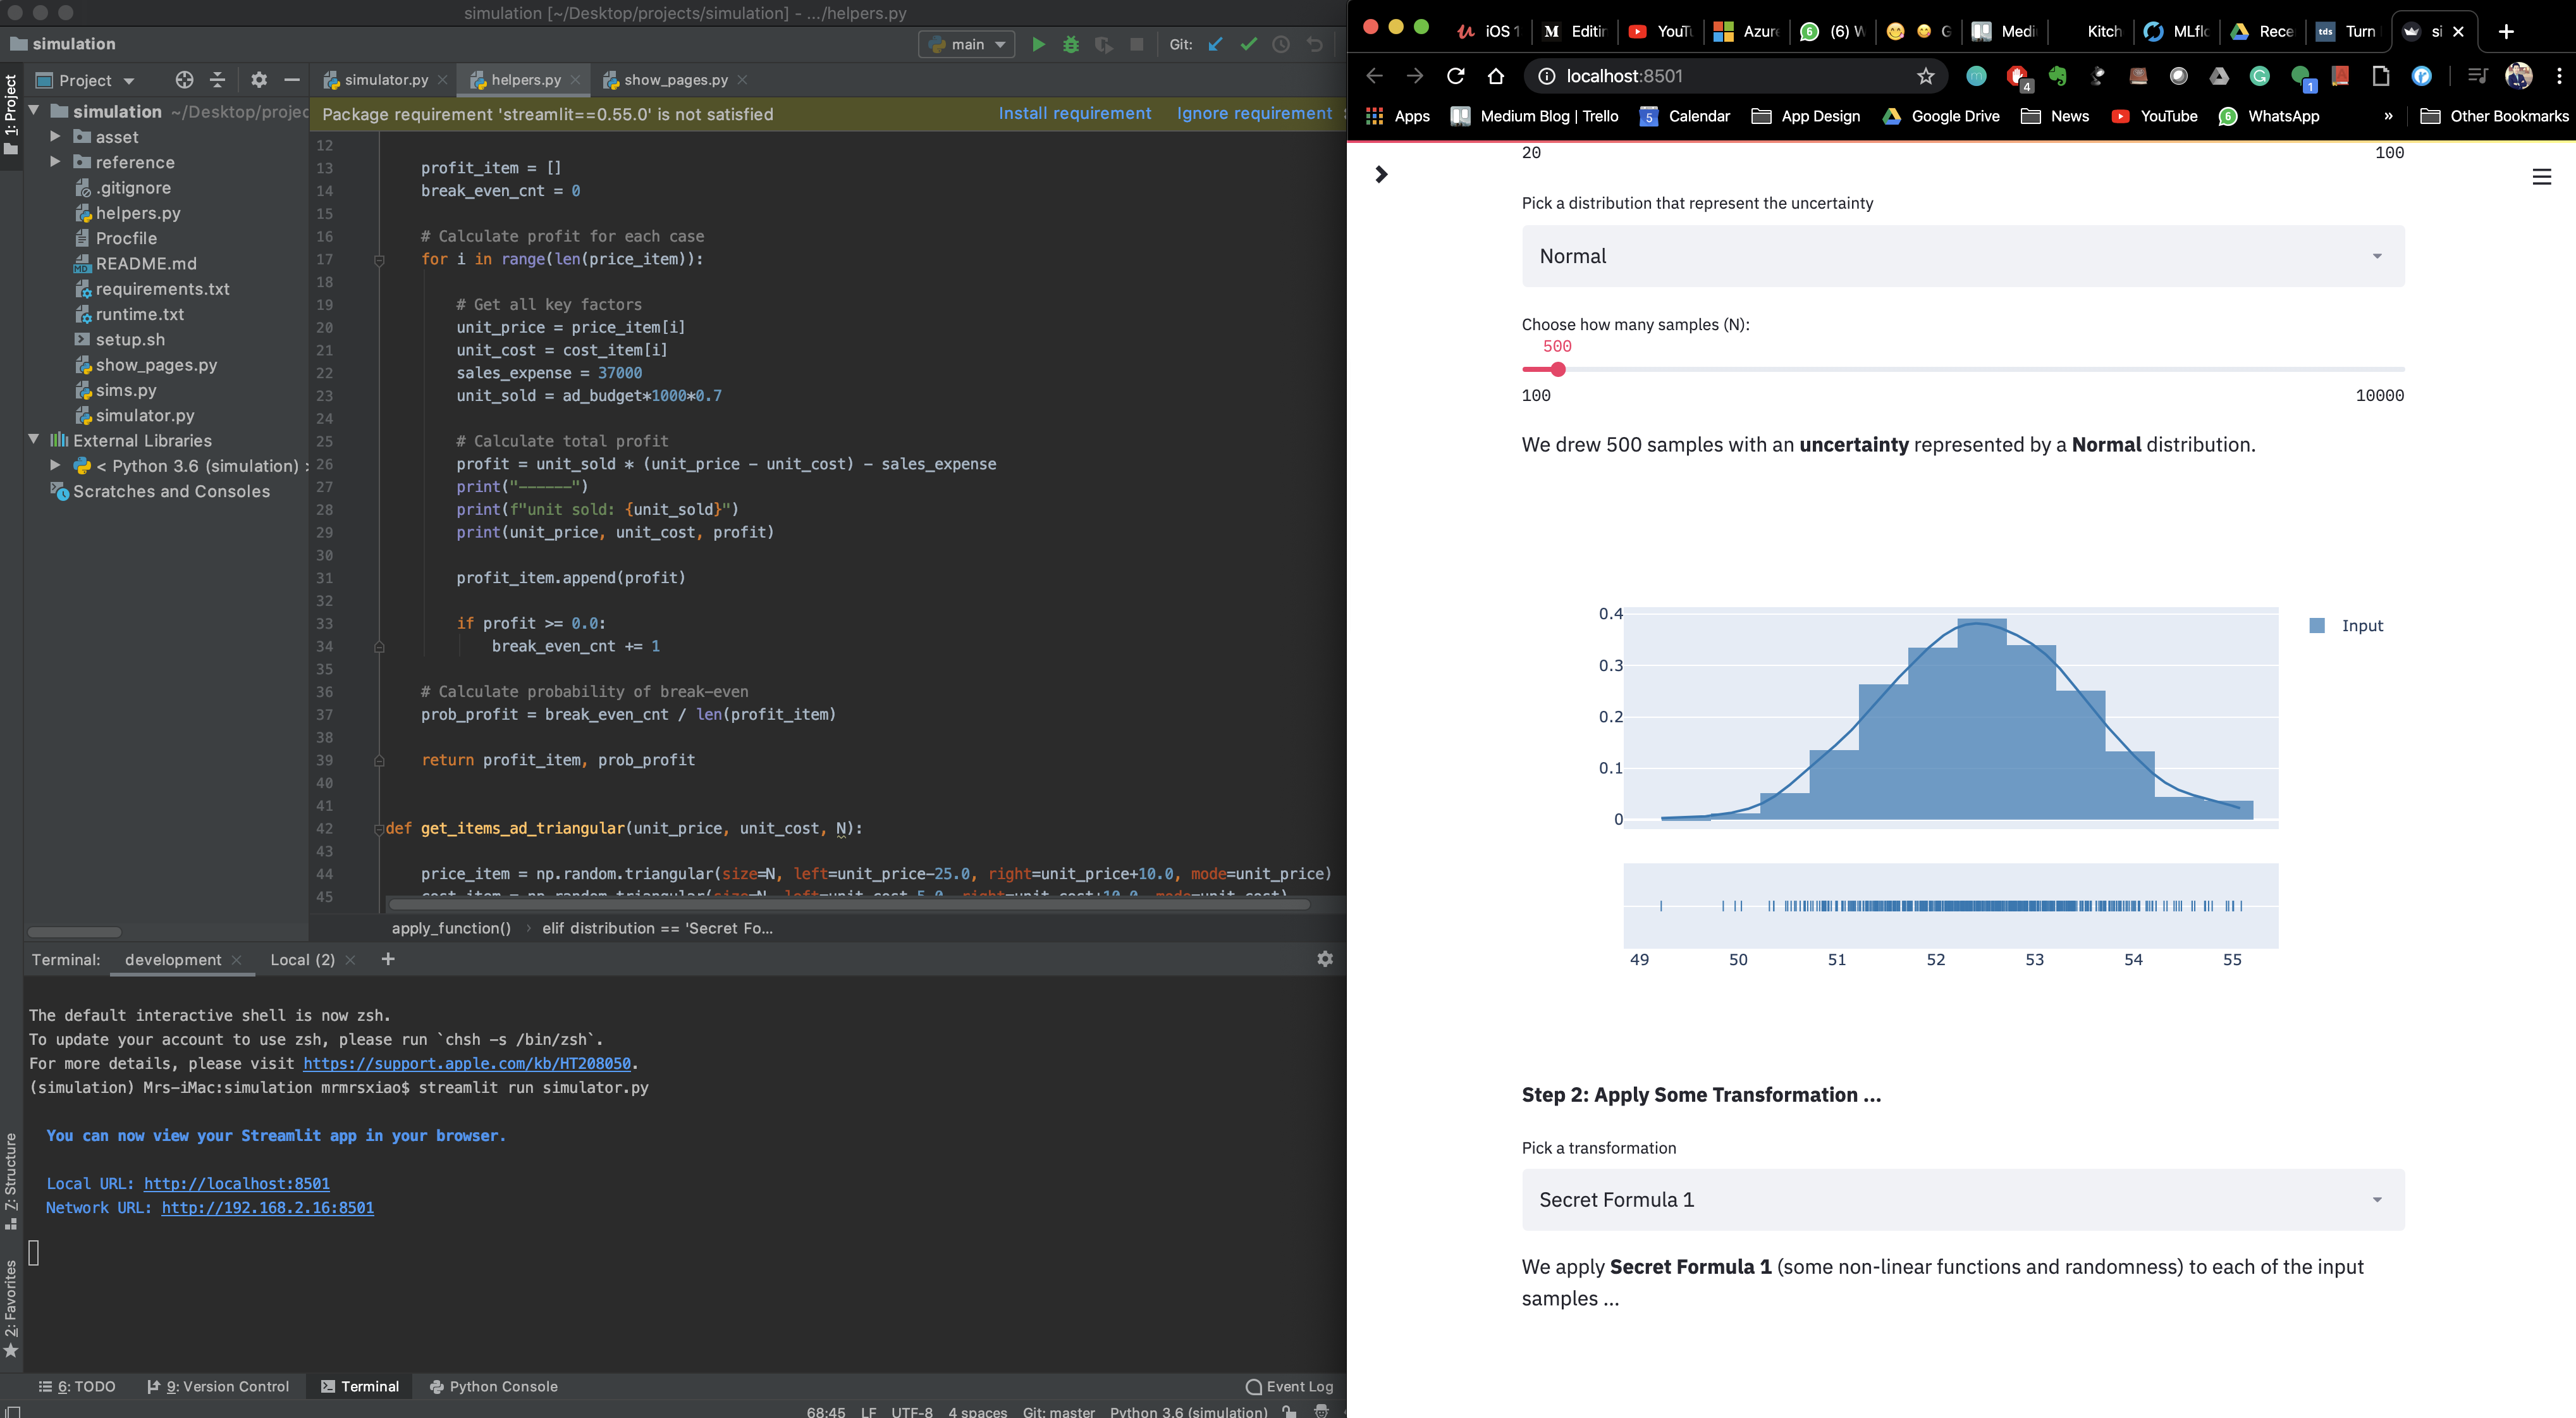This screenshot has width=2576, height=1418.
Task: Open Streamlit hamburger menu
Action: coord(2541,177)
